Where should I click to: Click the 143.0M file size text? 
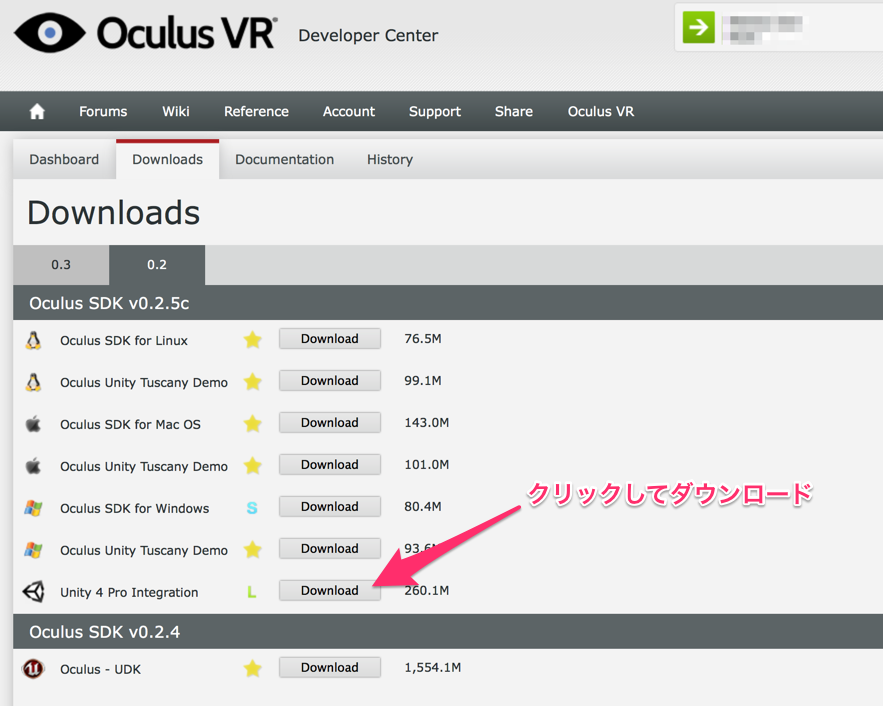click(x=426, y=423)
